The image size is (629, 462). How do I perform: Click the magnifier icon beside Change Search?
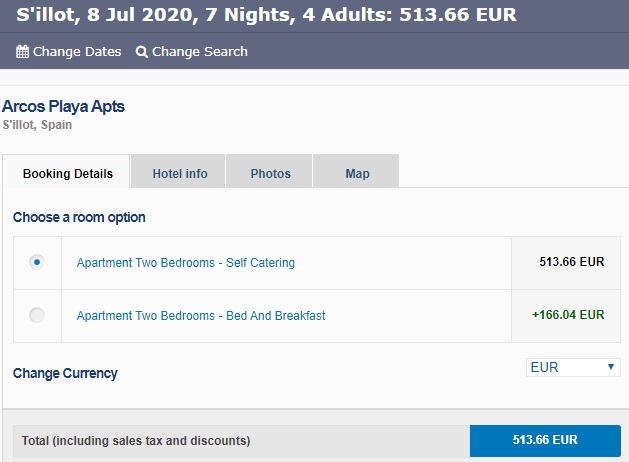click(142, 51)
